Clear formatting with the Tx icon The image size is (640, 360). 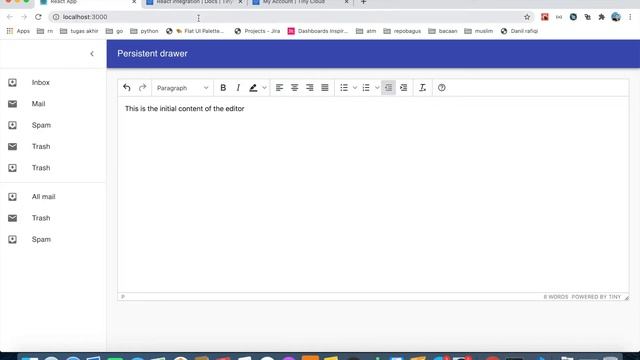[x=422, y=88]
